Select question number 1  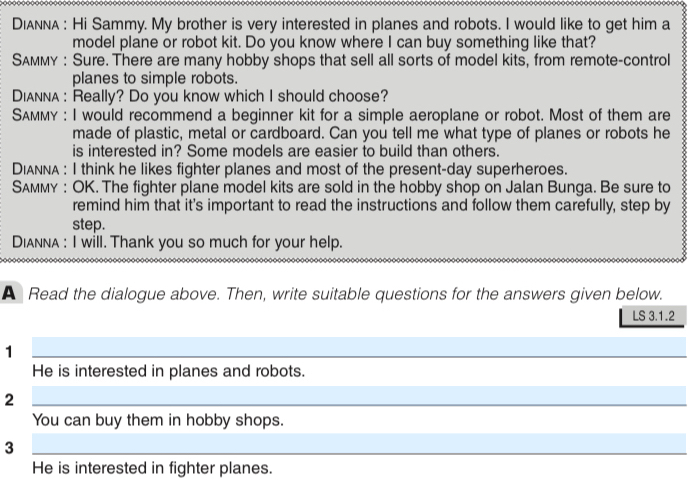(9, 351)
